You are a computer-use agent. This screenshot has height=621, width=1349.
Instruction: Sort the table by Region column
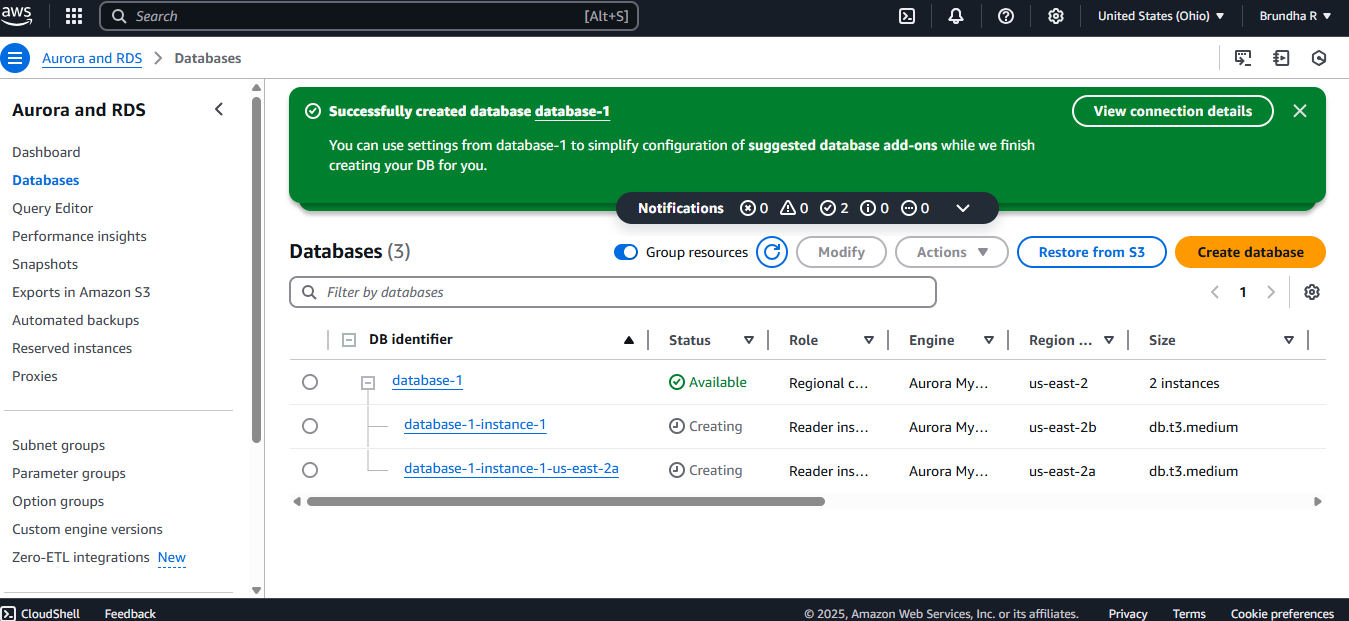[1109, 340]
